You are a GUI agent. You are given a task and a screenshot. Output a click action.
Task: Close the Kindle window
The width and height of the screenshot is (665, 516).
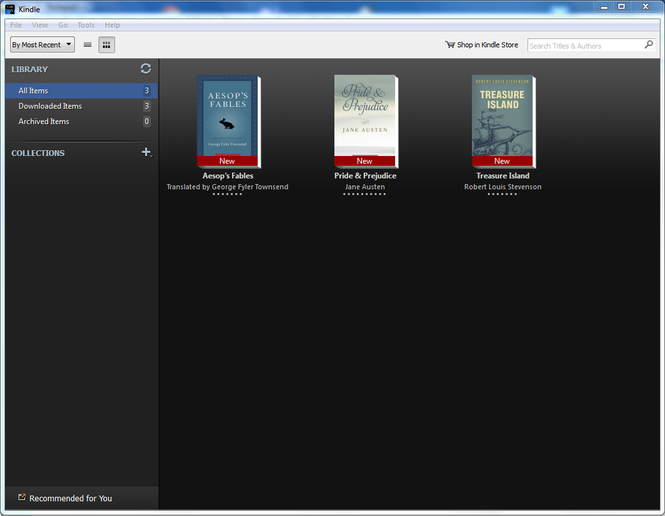tap(645, 7)
